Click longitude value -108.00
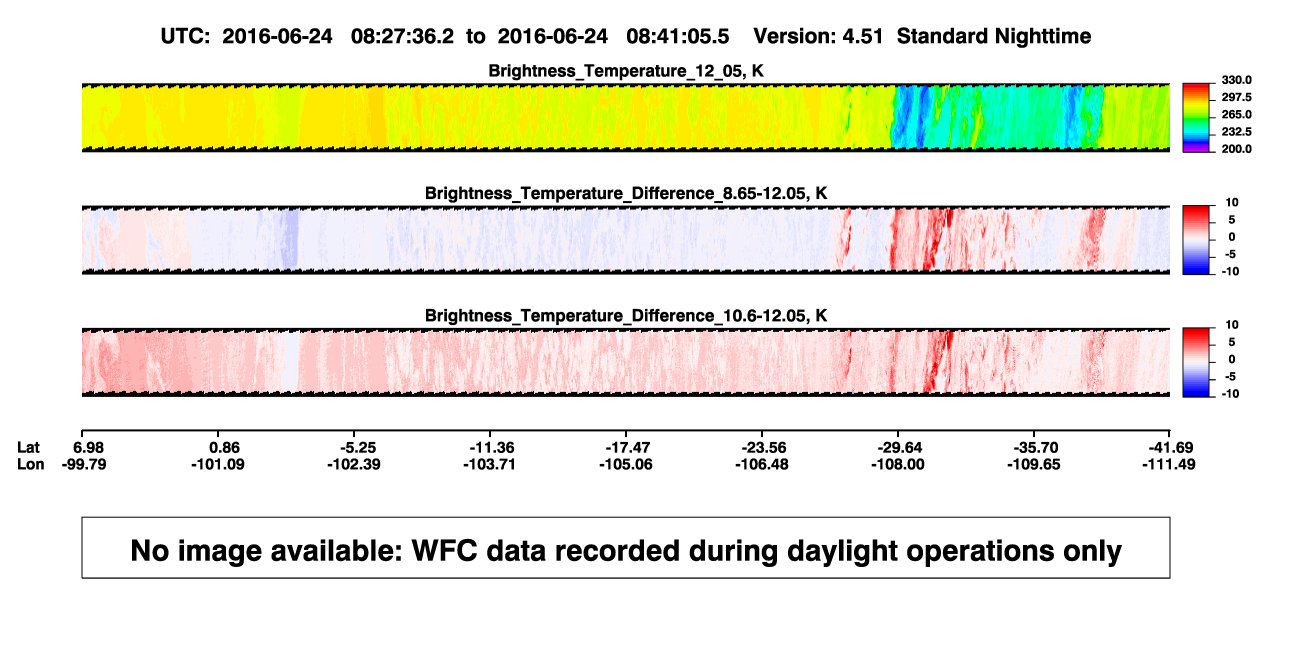 (898, 464)
